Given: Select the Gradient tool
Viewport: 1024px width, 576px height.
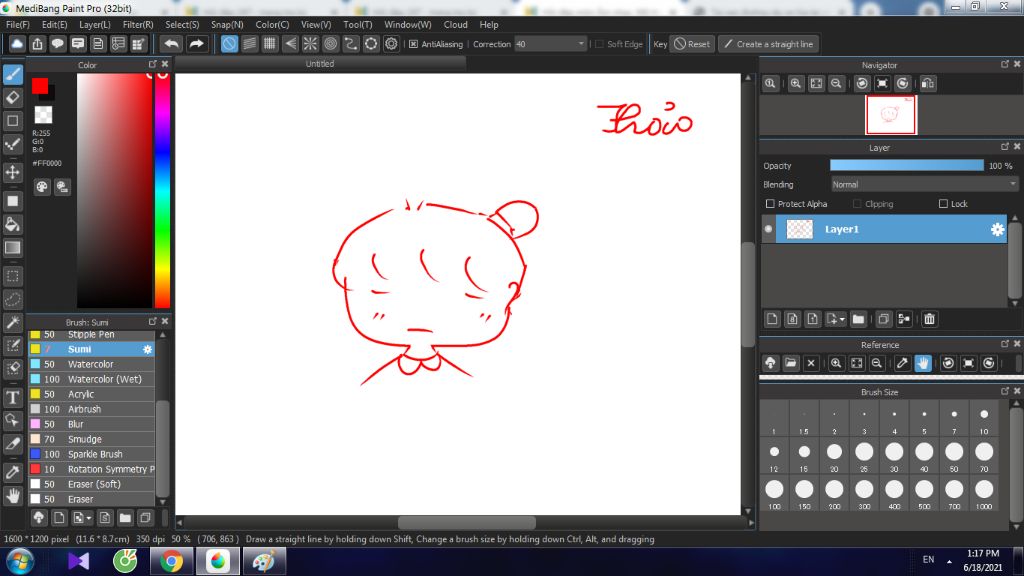Looking at the screenshot, I should point(12,248).
